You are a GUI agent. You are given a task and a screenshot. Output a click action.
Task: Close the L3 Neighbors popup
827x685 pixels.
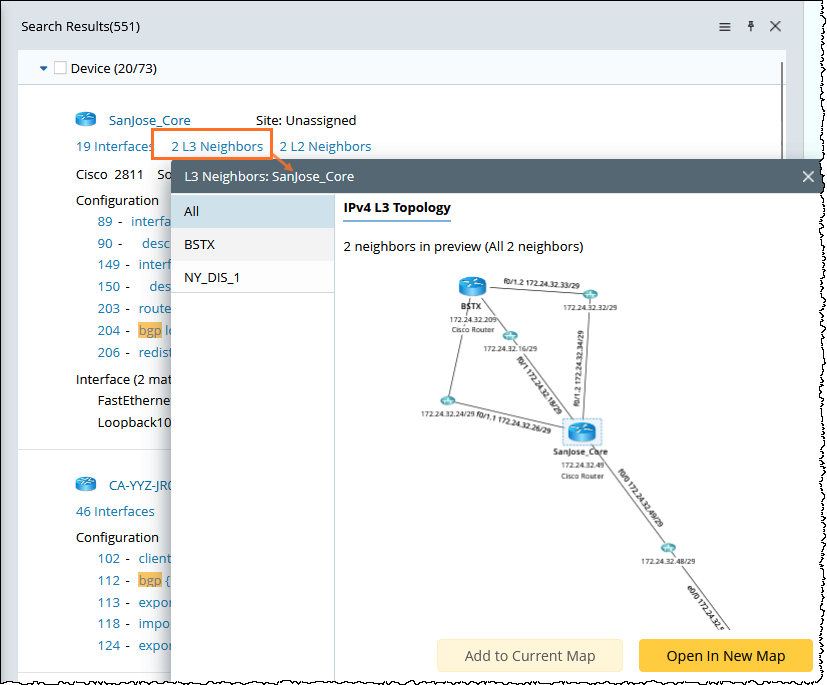pos(808,177)
